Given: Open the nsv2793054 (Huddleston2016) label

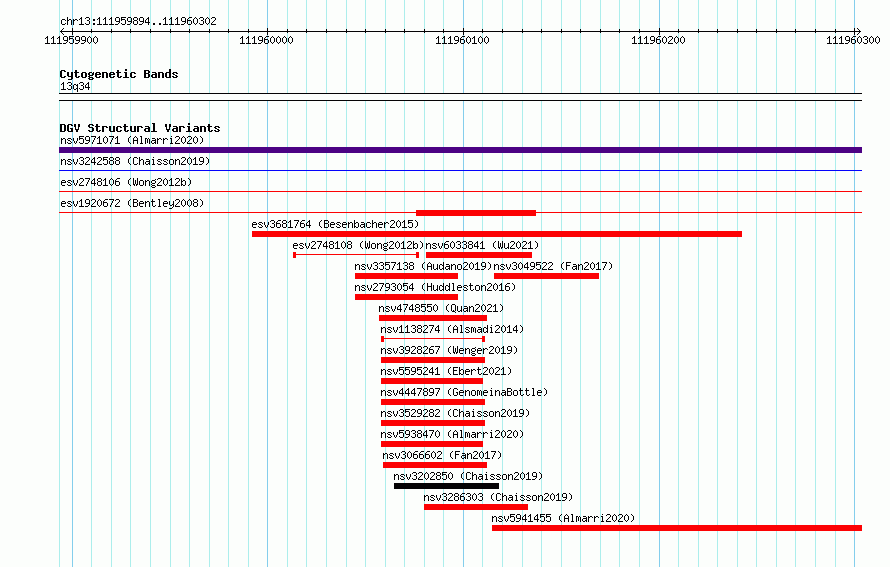Looking at the screenshot, I should pos(435,287).
